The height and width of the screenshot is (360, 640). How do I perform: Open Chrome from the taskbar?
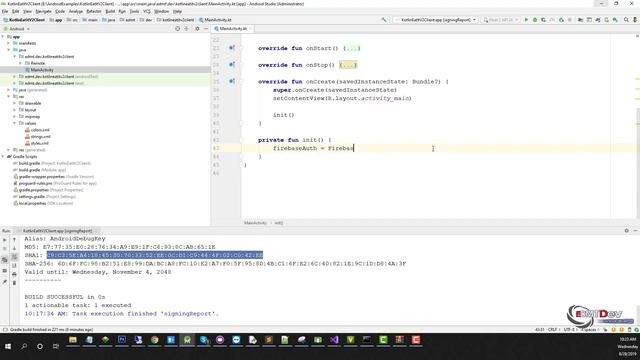[154, 340]
